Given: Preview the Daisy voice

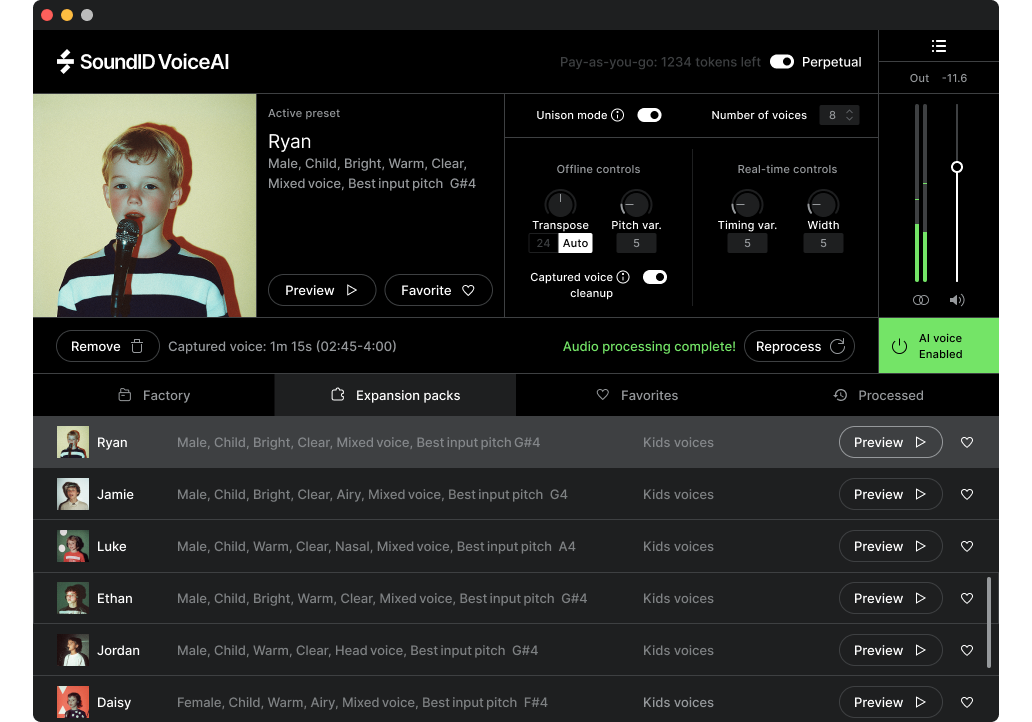Looking at the screenshot, I should (890, 702).
